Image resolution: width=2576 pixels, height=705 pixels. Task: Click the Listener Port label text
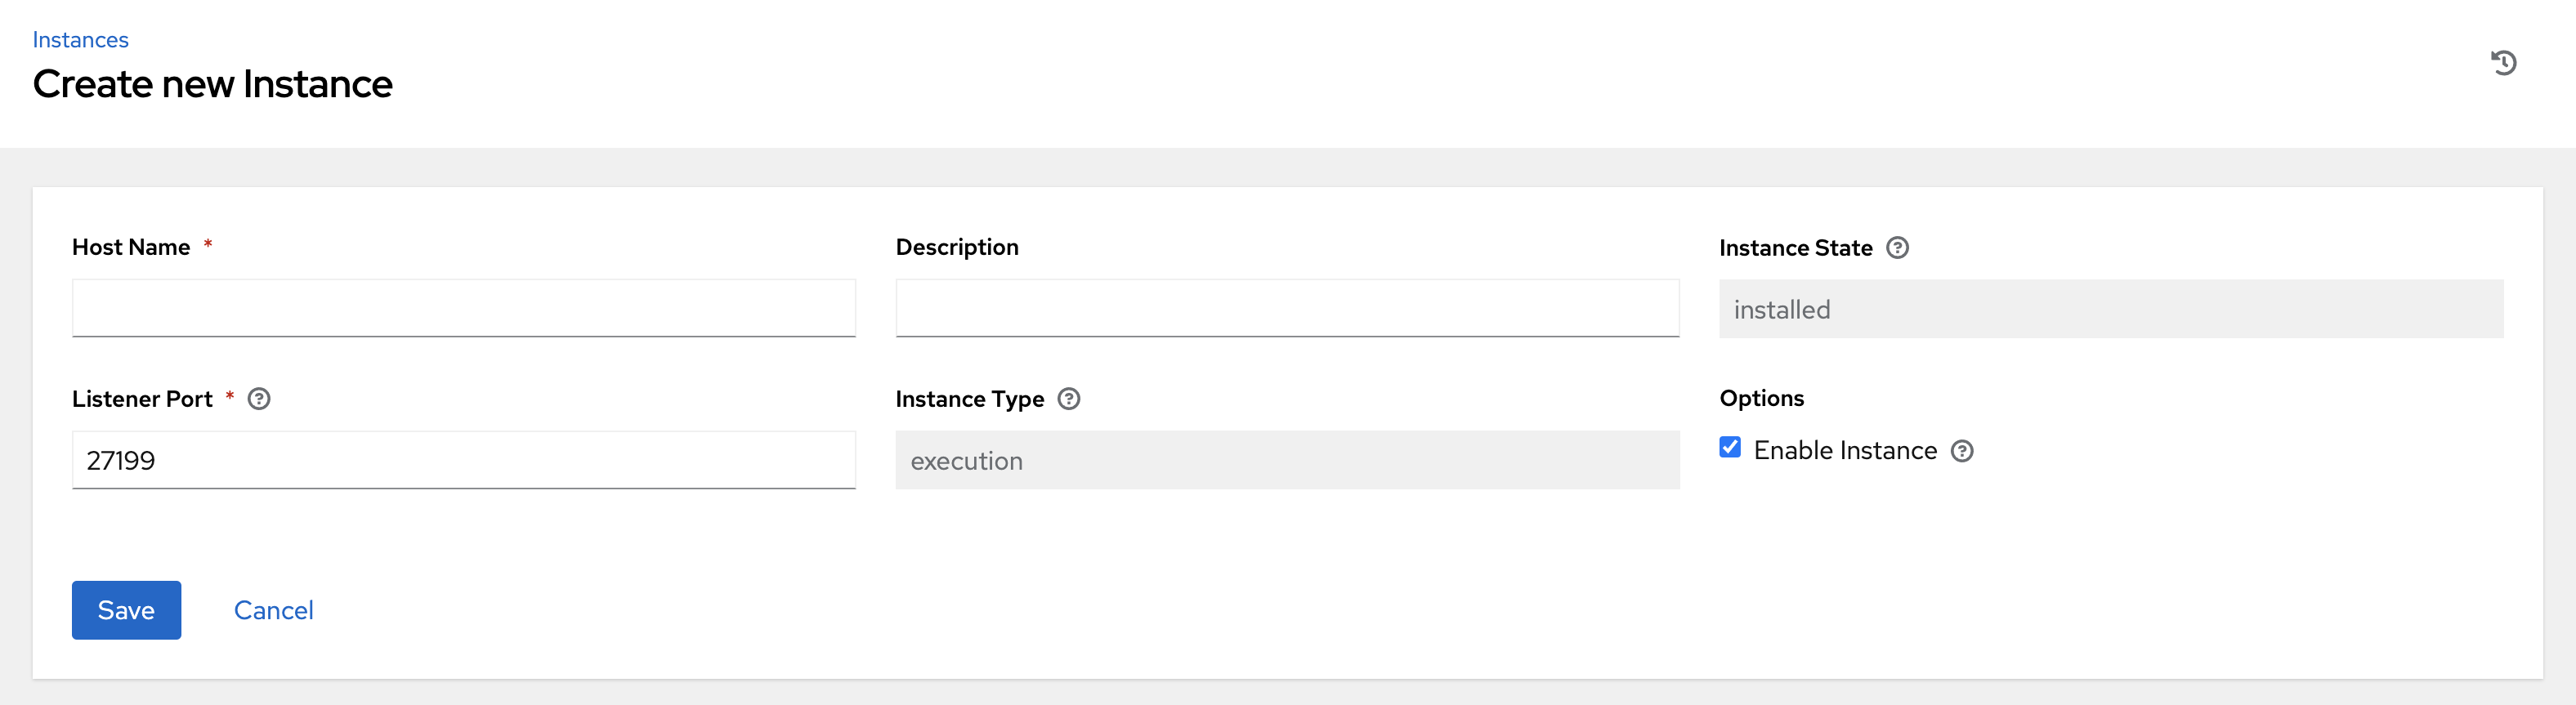pos(142,399)
